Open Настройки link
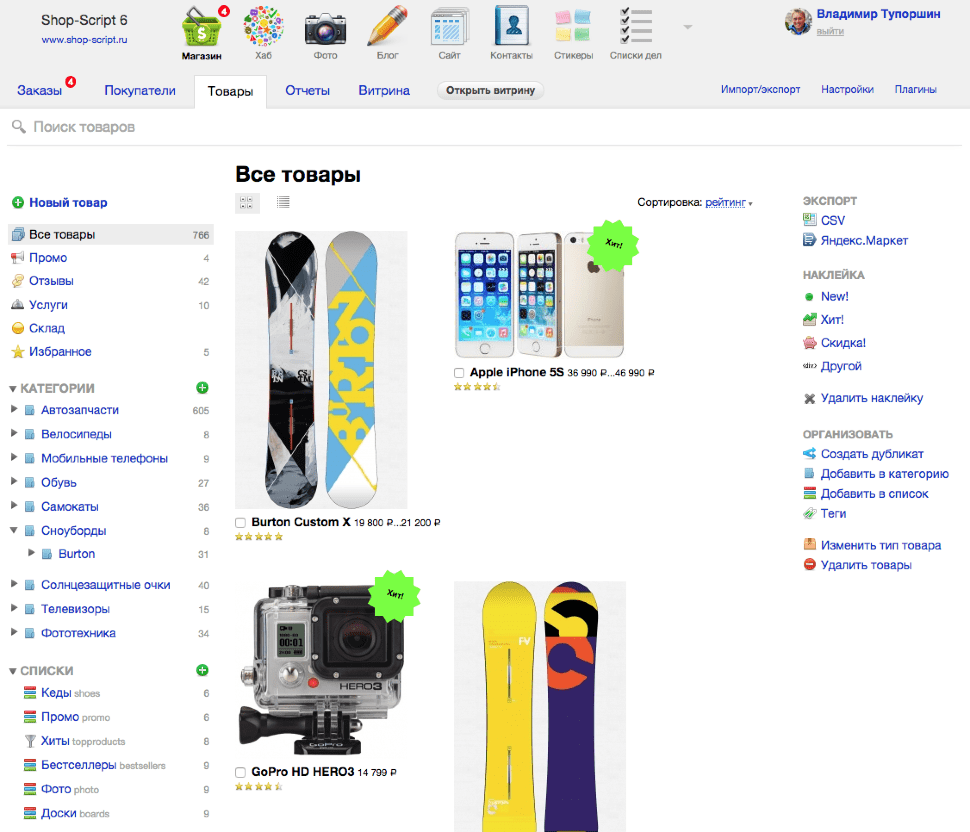Screen dimensions: 970x832 [848, 90]
